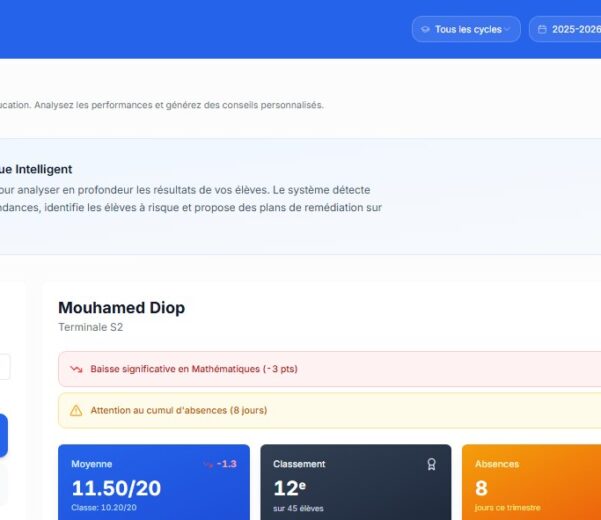Click the jours ce trimestre text
The width and height of the screenshot is (601, 520).
507,508
